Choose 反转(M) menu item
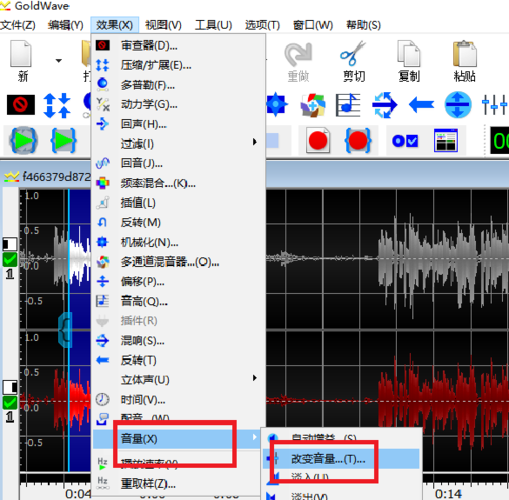509x500 pixels. (178, 222)
